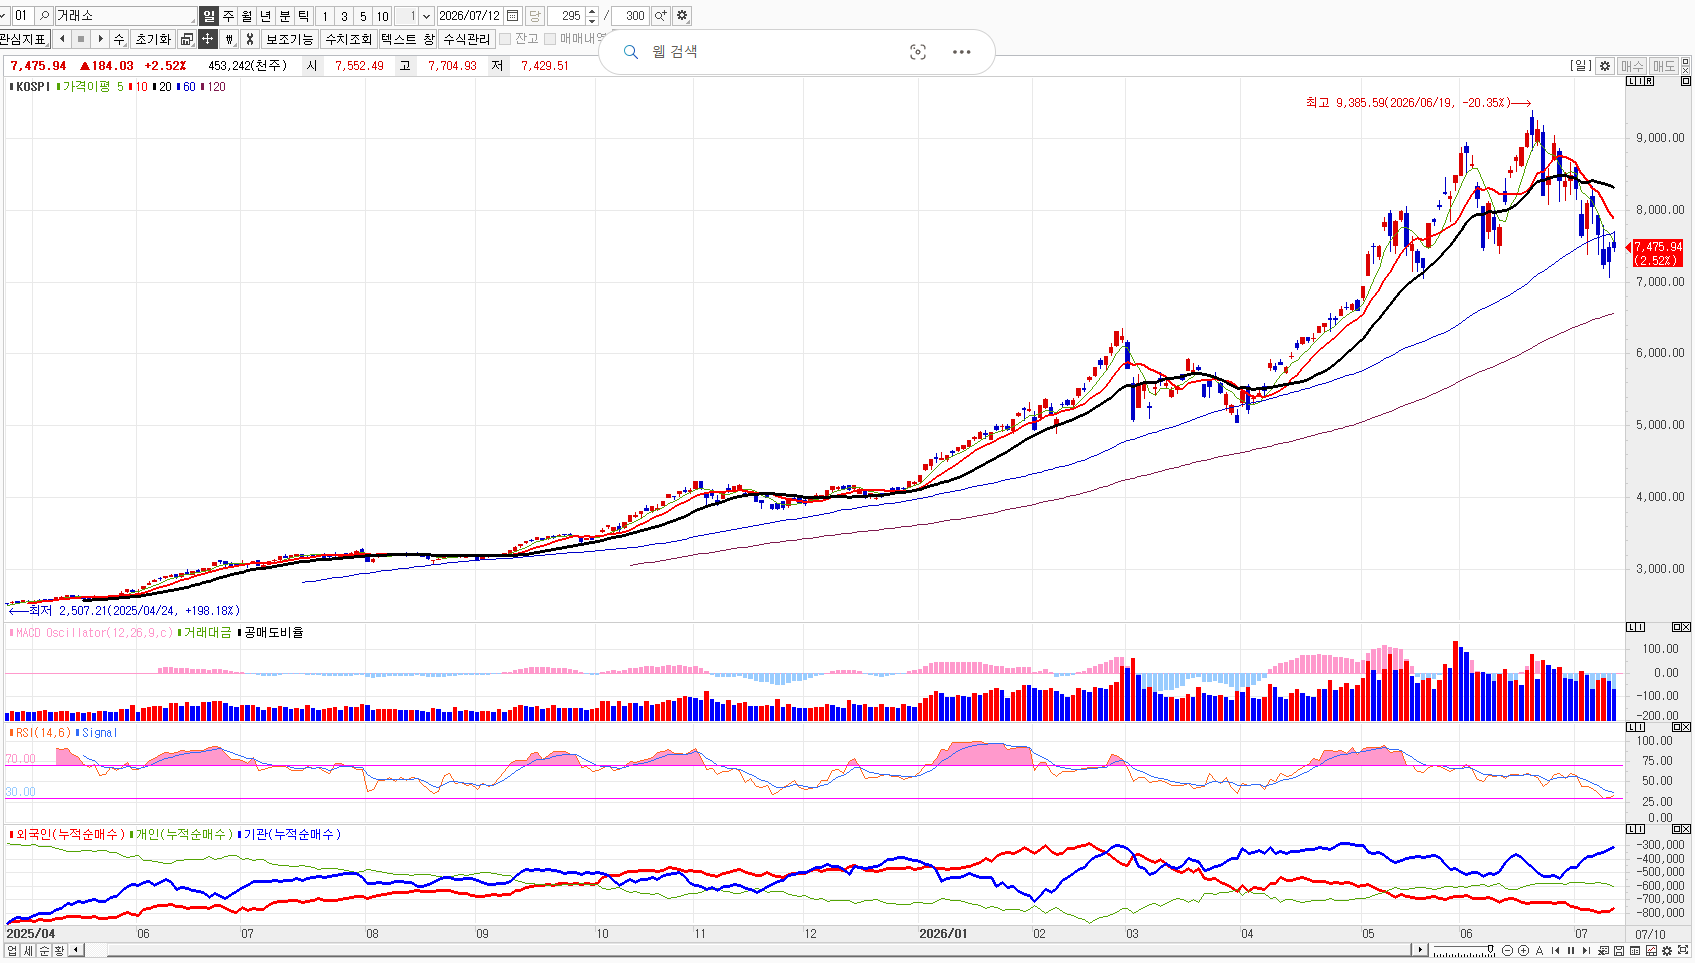
Task: Open web search dots menu
Action: [x=961, y=52]
